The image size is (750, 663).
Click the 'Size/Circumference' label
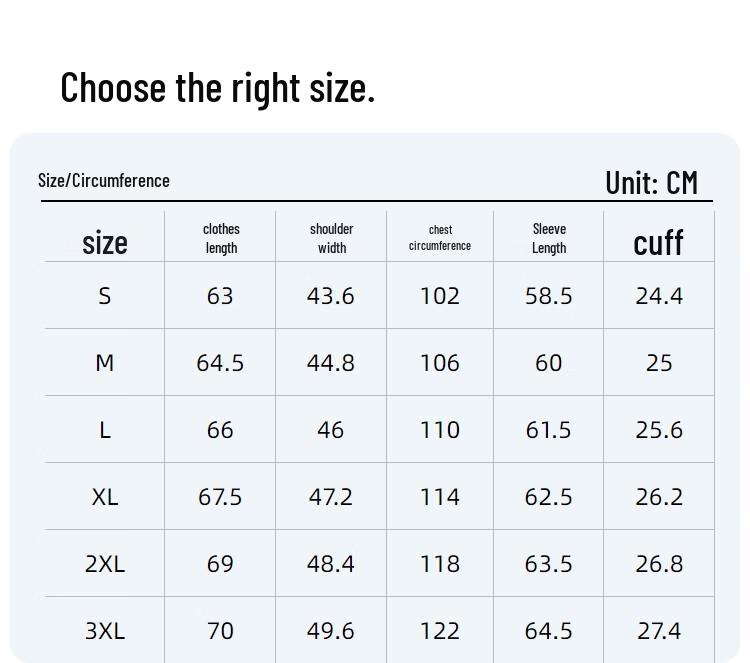[104, 181]
